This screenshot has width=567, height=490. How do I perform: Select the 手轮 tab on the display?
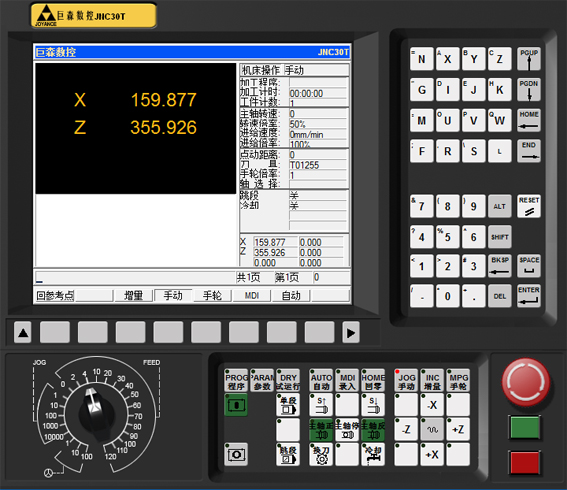212,295
